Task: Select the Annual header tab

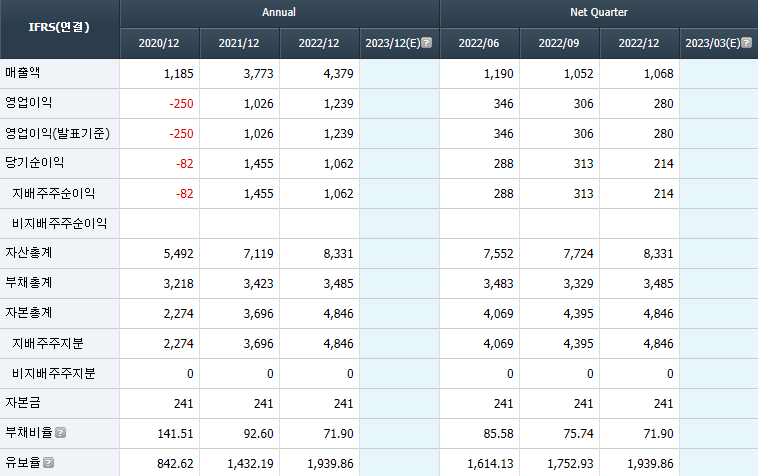Action: click(279, 13)
